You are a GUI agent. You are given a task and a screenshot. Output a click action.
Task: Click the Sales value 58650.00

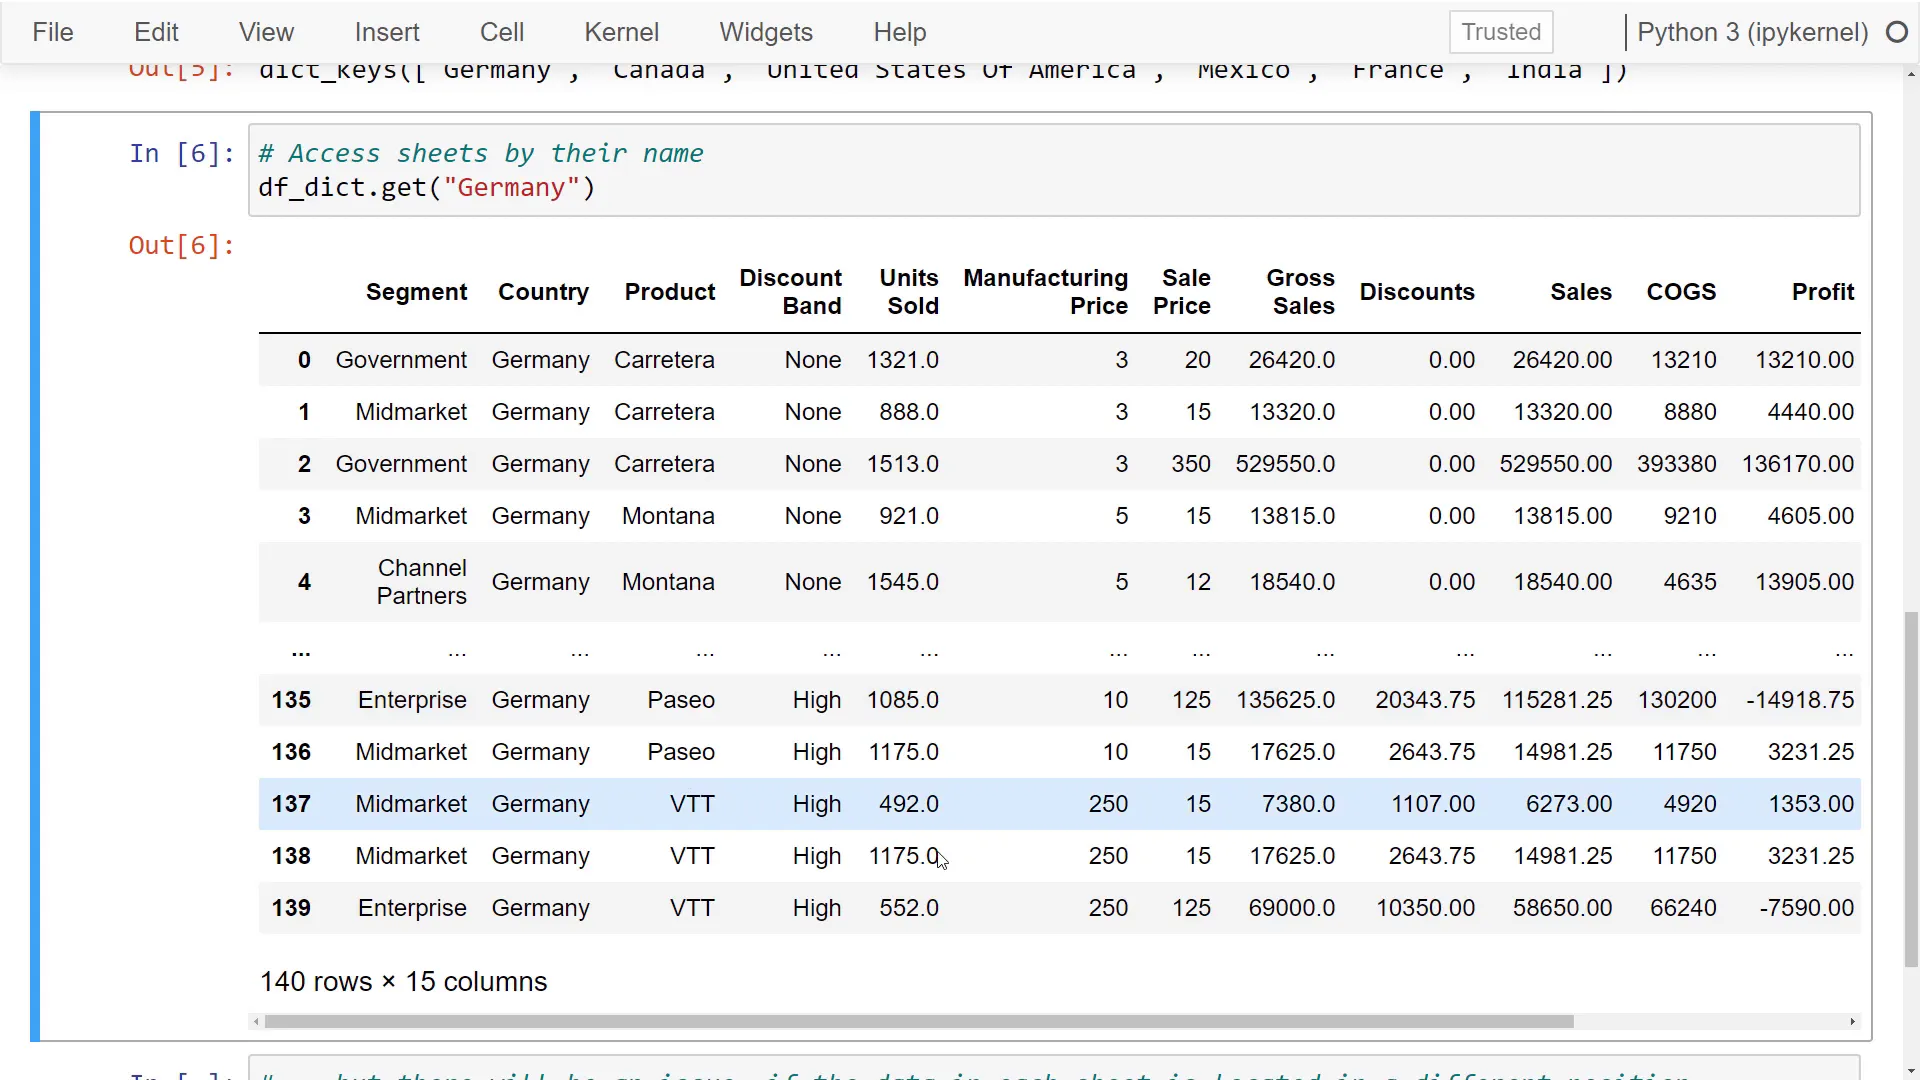pos(1562,908)
